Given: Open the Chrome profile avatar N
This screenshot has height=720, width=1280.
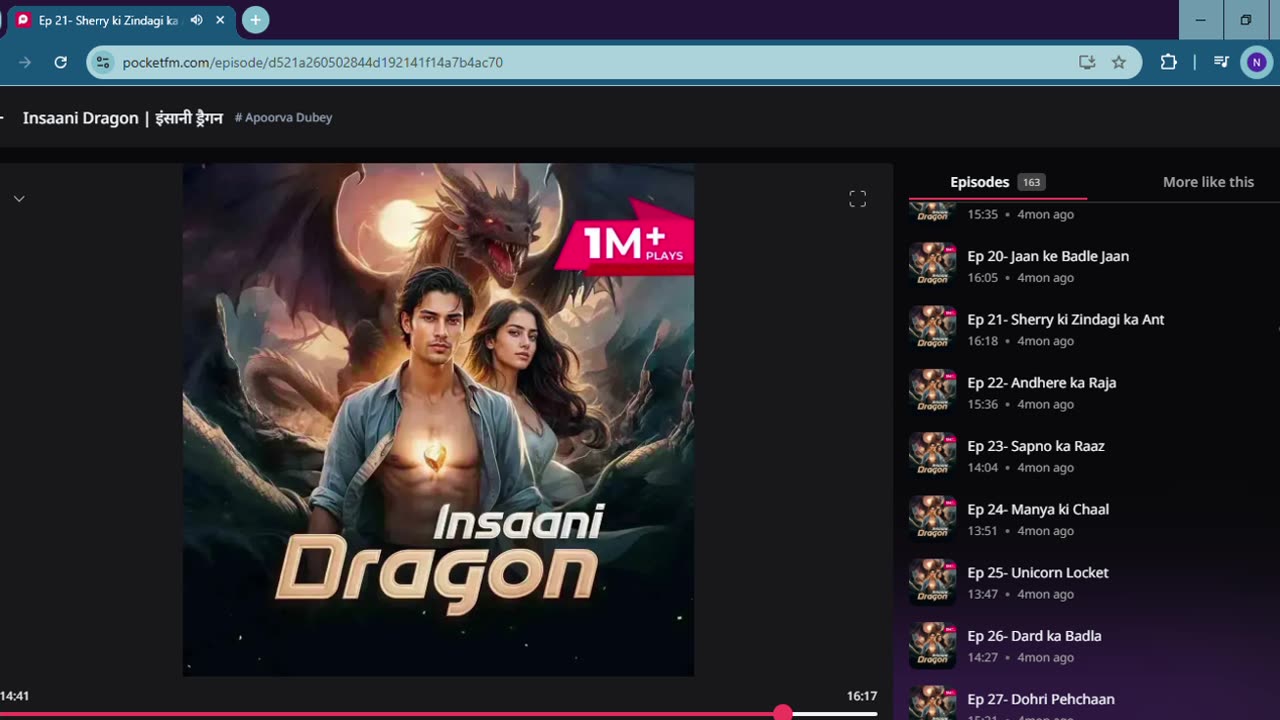Looking at the screenshot, I should click(x=1256, y=62).
